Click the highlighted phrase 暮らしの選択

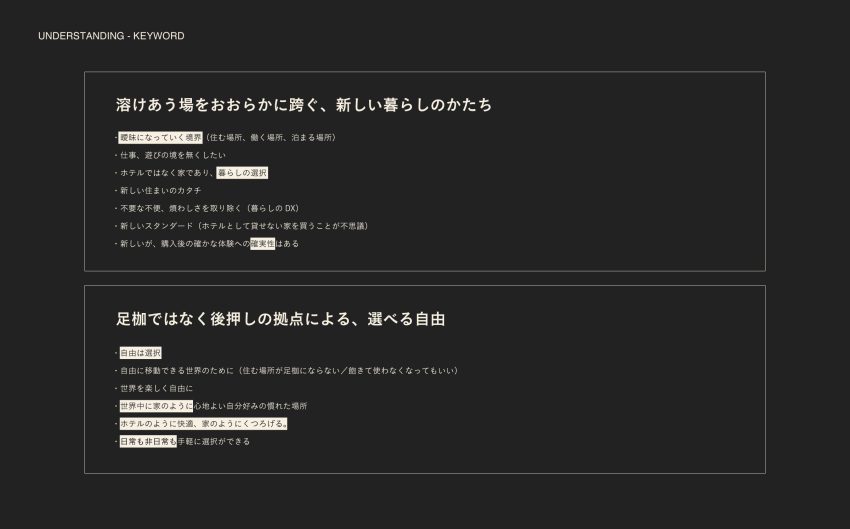tap(242, 173)
